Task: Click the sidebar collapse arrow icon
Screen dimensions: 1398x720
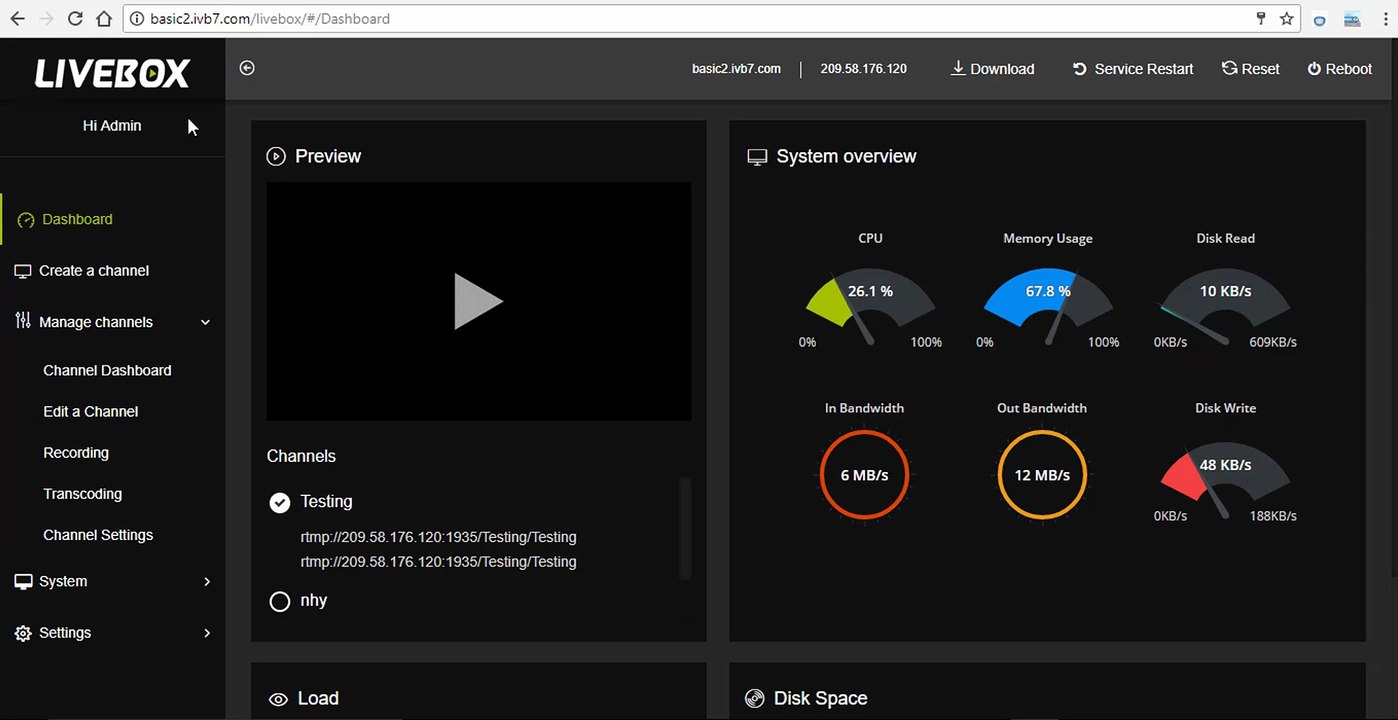Action: [x=247, y=68]
